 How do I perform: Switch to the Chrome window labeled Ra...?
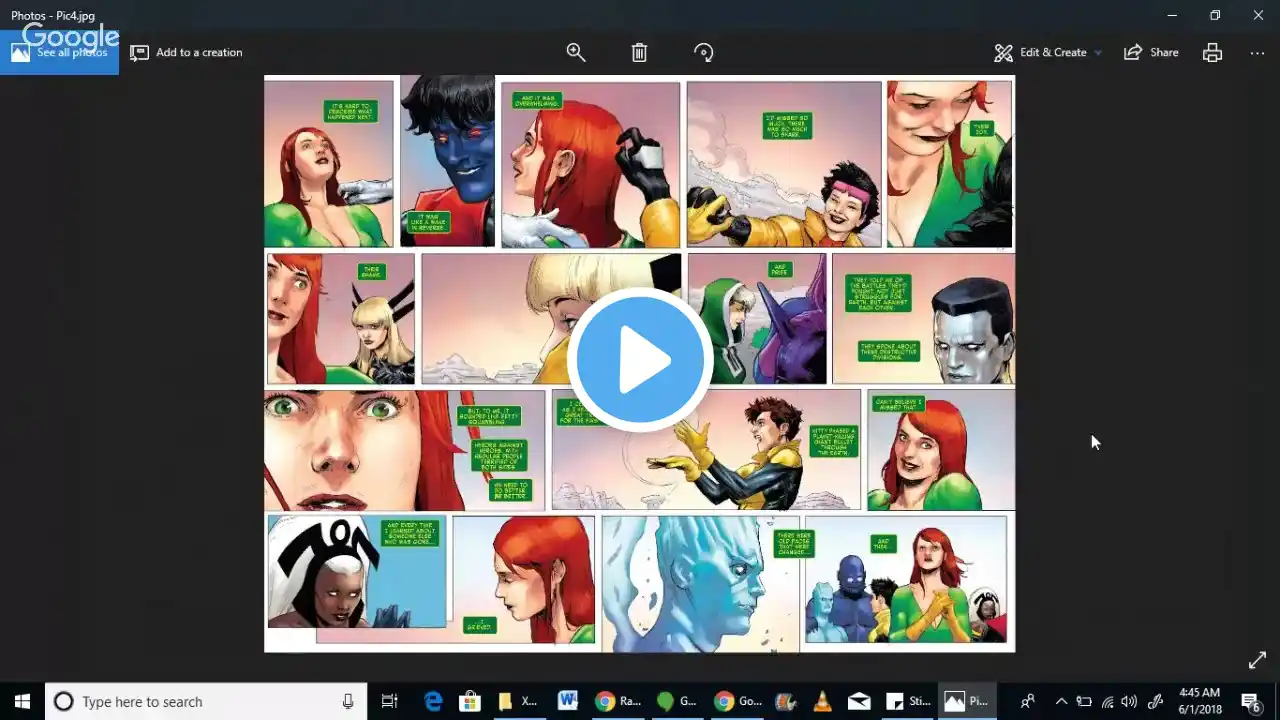pos(618,701)
